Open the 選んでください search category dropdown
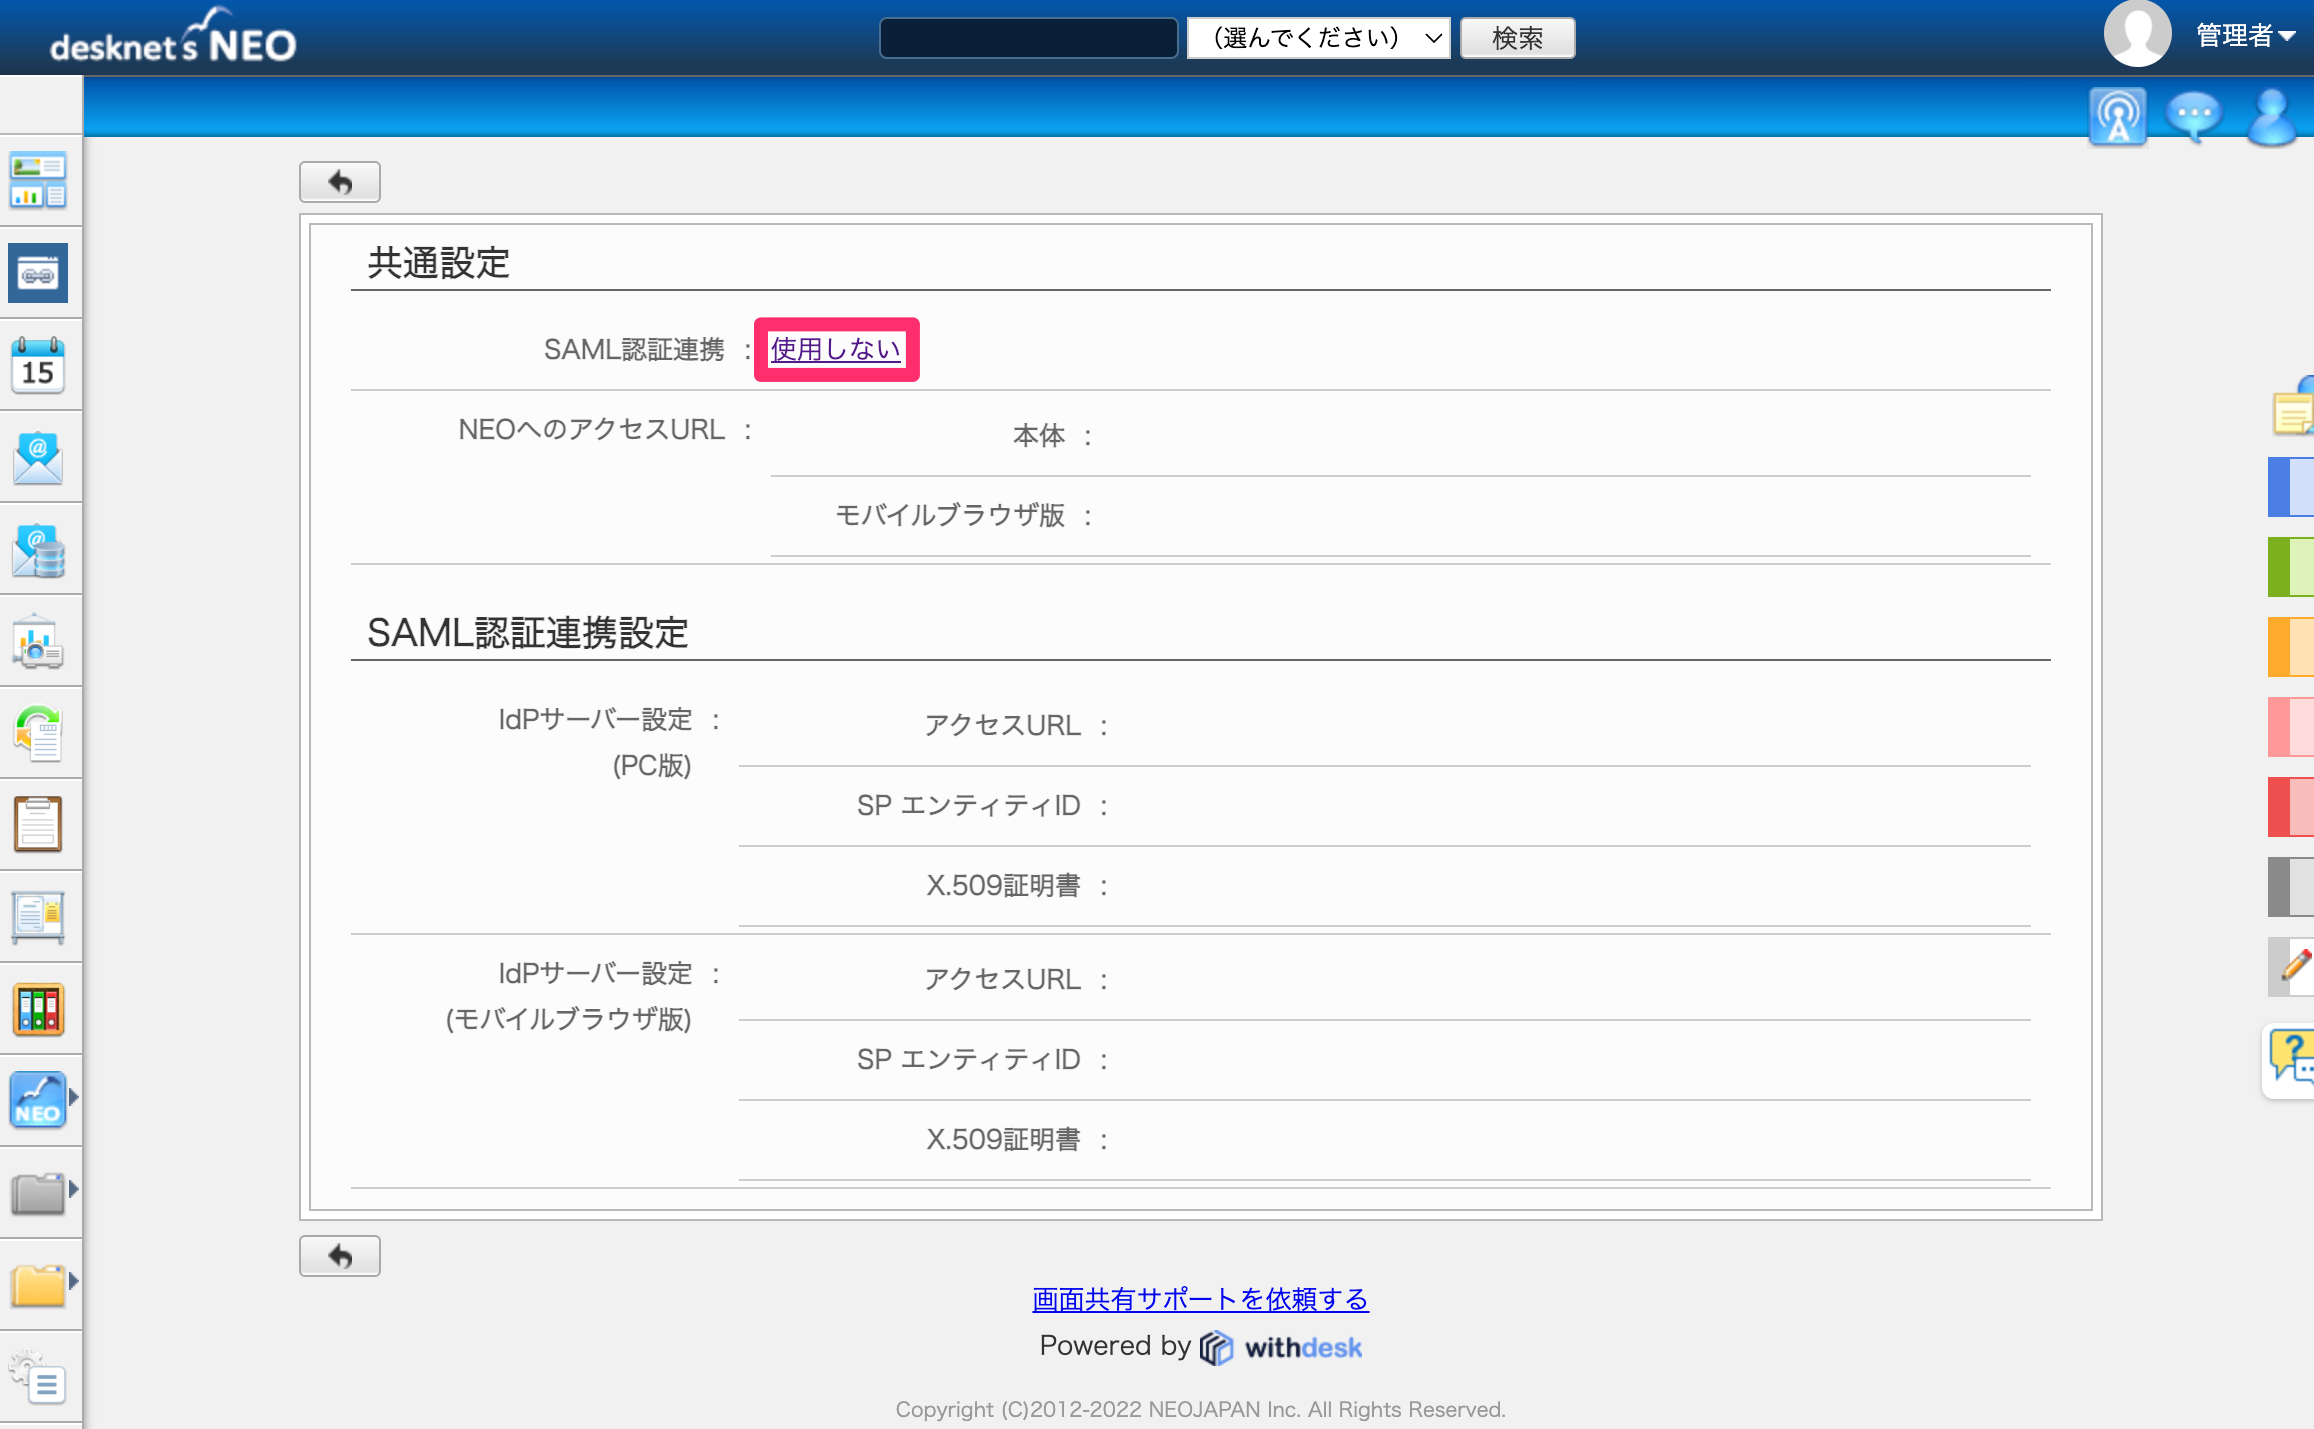This screenshot has width=2314, height=1429. (1318, 38)
